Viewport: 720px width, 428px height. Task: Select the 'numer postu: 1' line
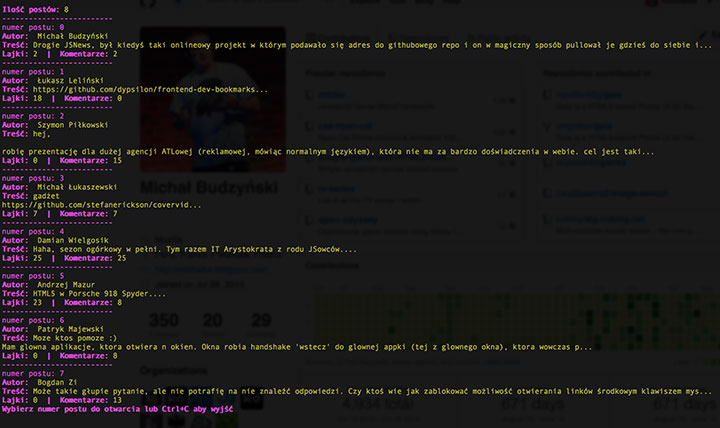(x=33, y=72)
